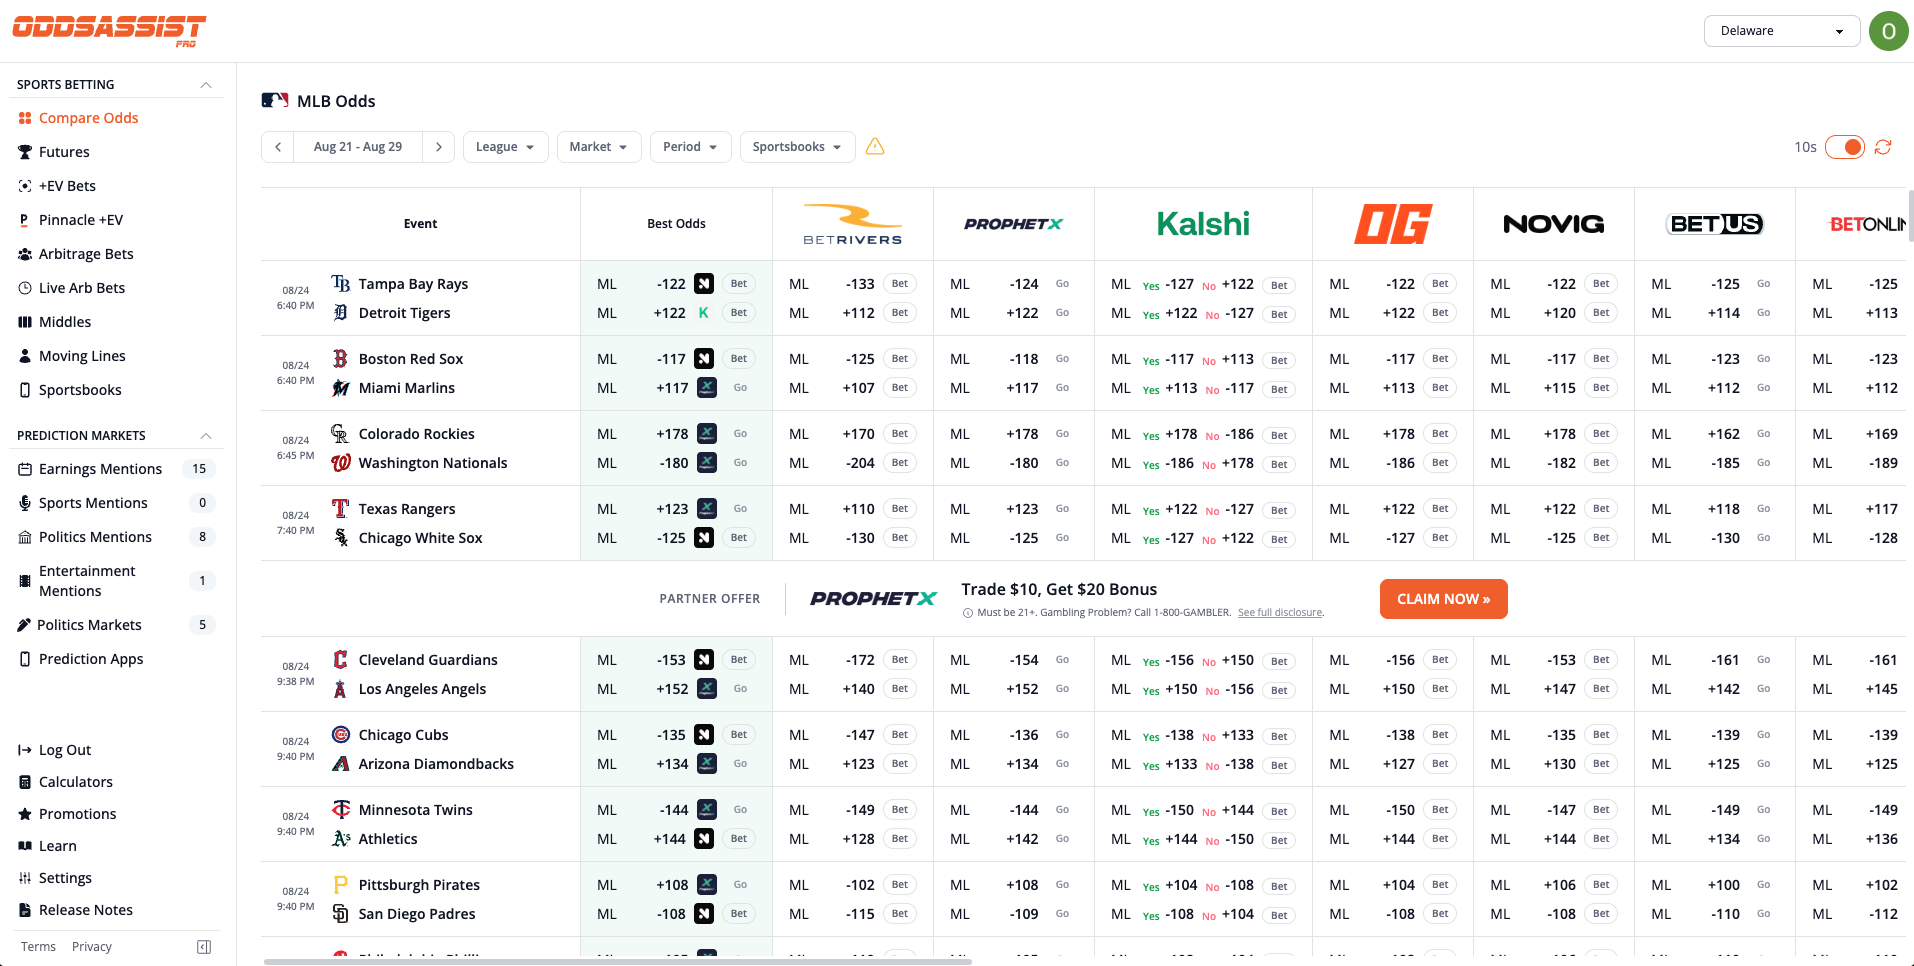The height and width of the screenshot is (966, 1914).
Task: Click the Earnings Mentions calendar icon
Action: tap(25, 469)
